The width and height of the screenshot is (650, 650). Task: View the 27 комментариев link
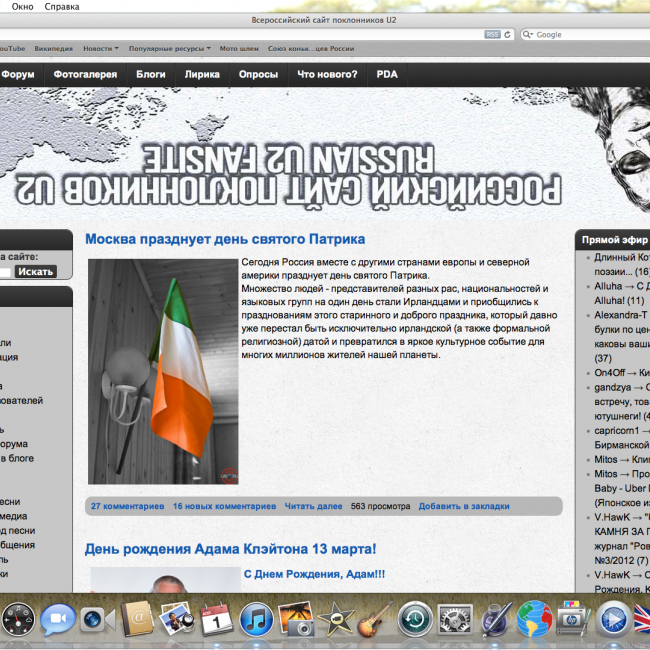(x=128, y=506)
